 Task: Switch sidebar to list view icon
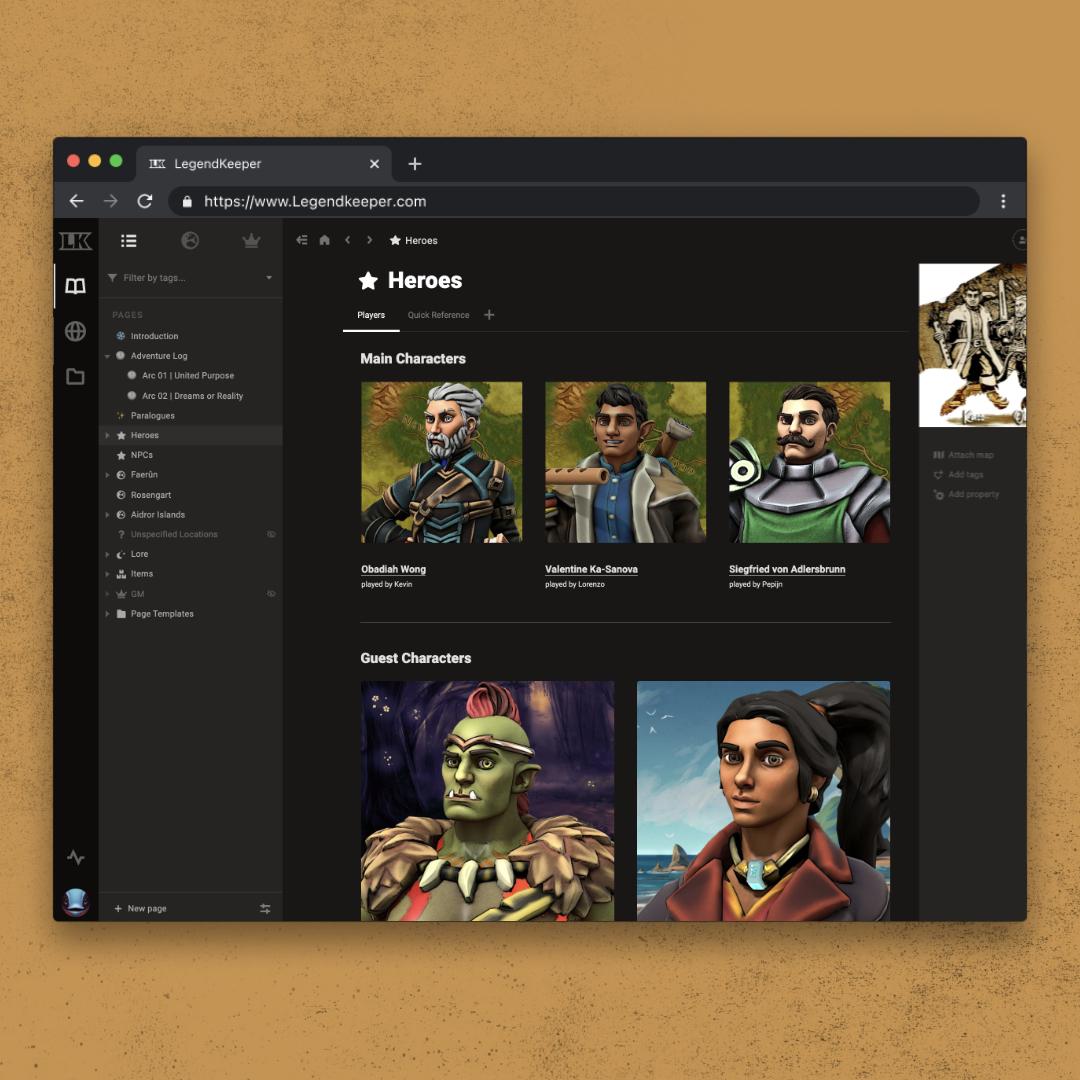[129, 240]
